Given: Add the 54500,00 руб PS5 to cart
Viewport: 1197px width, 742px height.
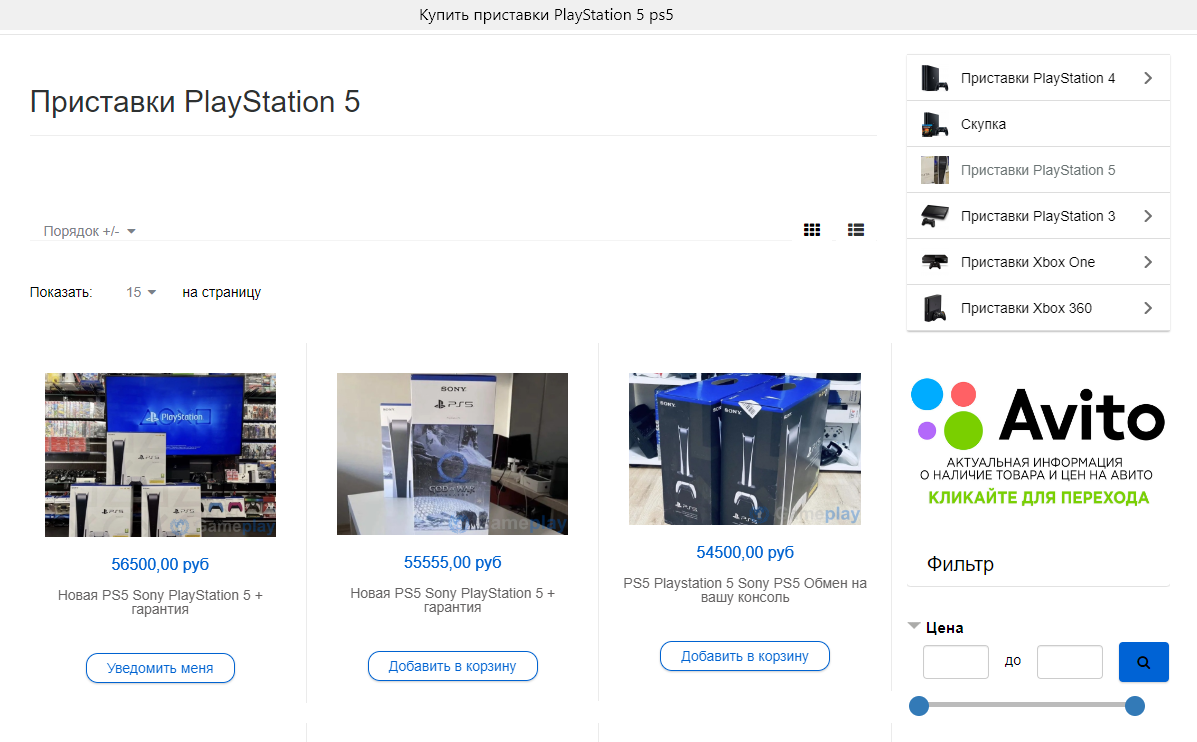Looking at the screenshot, I should click(745, 656).
